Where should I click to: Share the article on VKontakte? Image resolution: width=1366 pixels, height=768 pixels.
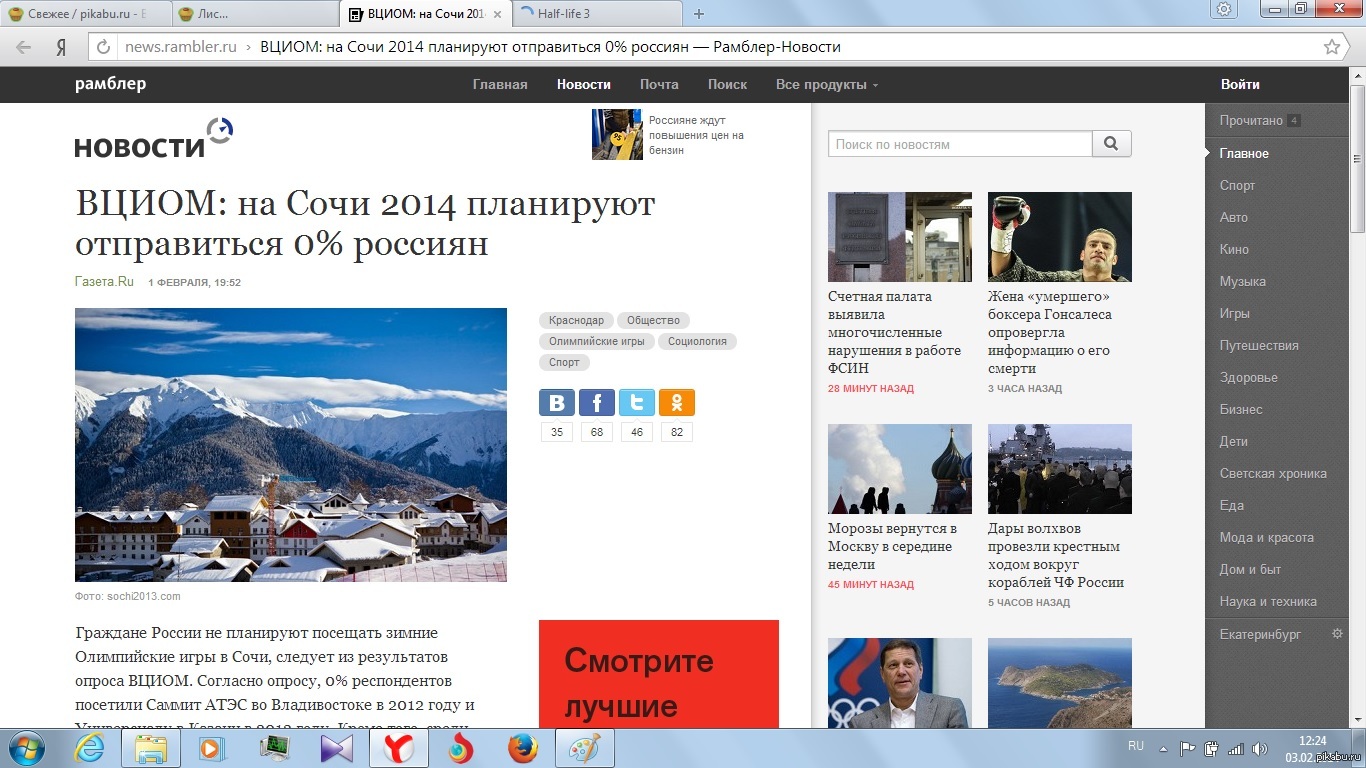[557, 403]
